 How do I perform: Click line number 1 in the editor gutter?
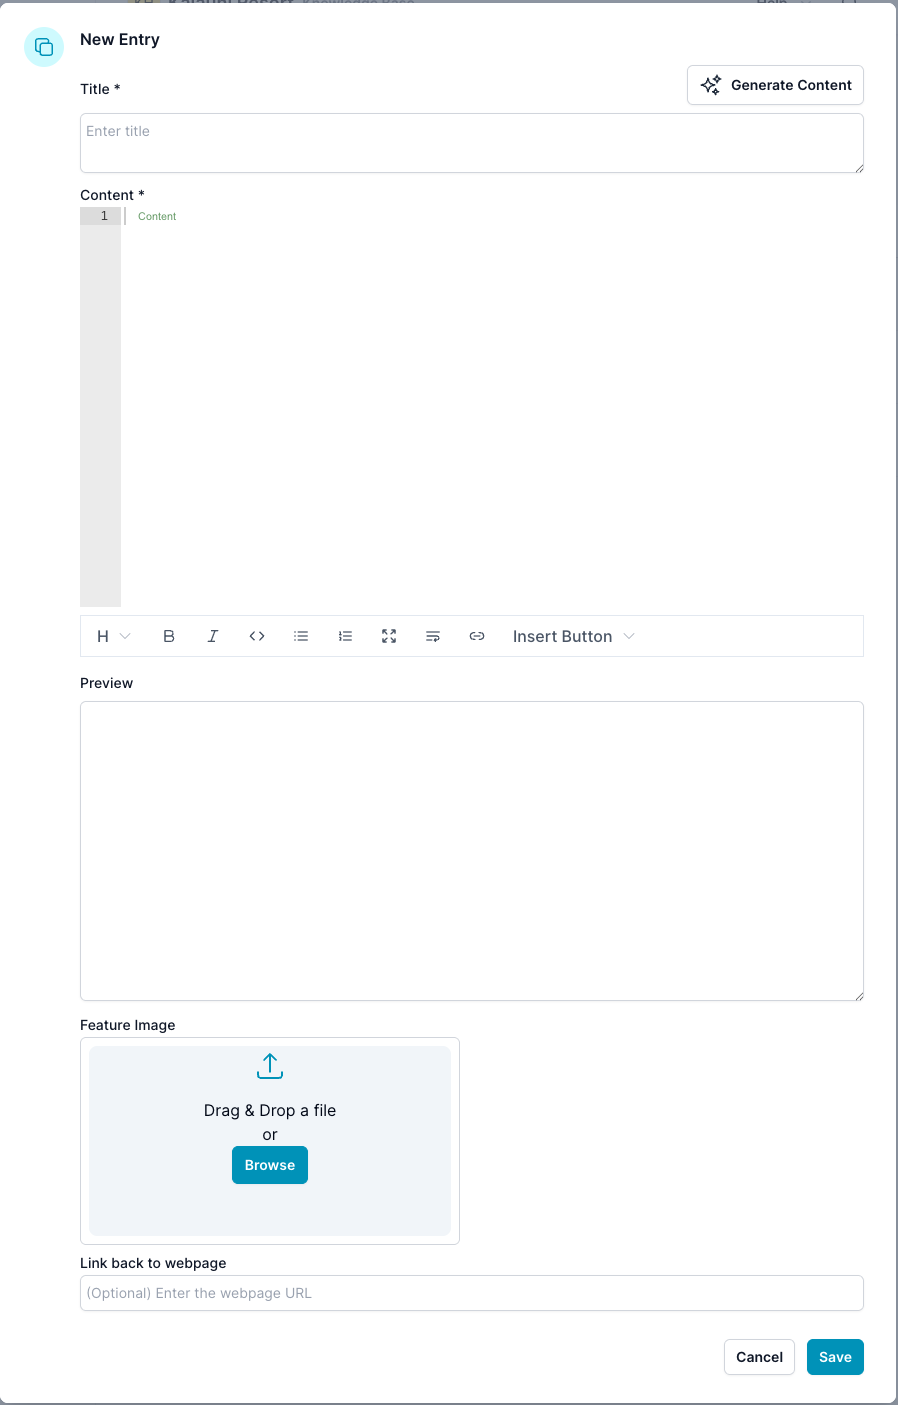click(x=104, y=216)
